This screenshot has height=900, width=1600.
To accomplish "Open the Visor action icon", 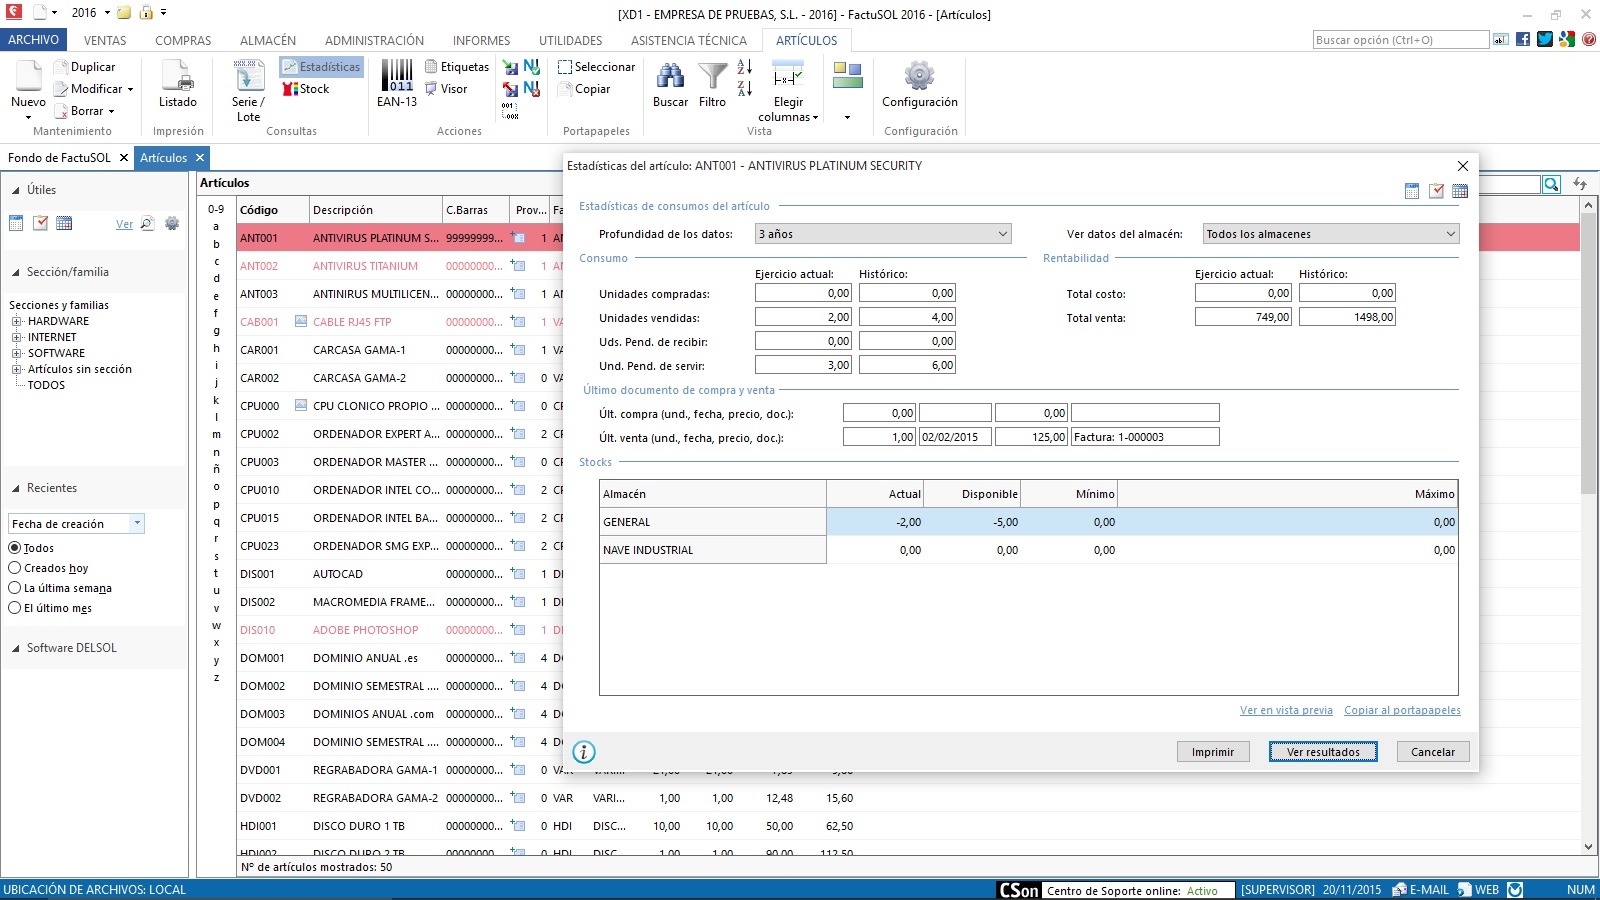I will [x=446, y=89].
